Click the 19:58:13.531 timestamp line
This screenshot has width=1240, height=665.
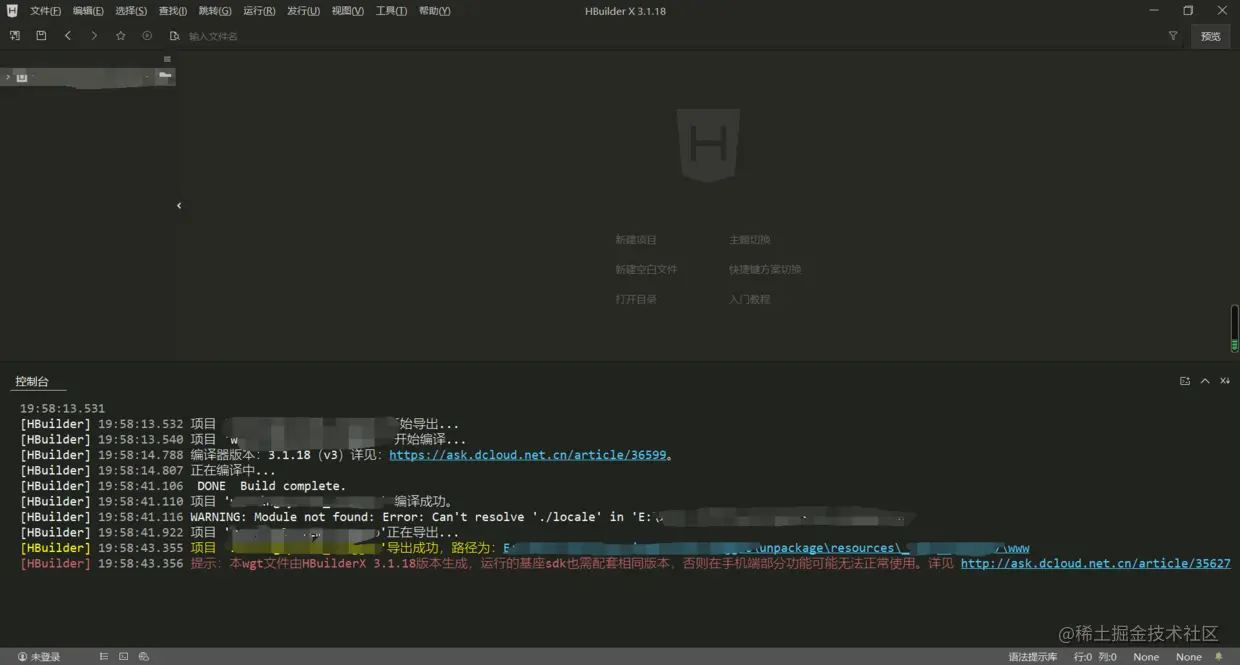(x=62, y=408)
